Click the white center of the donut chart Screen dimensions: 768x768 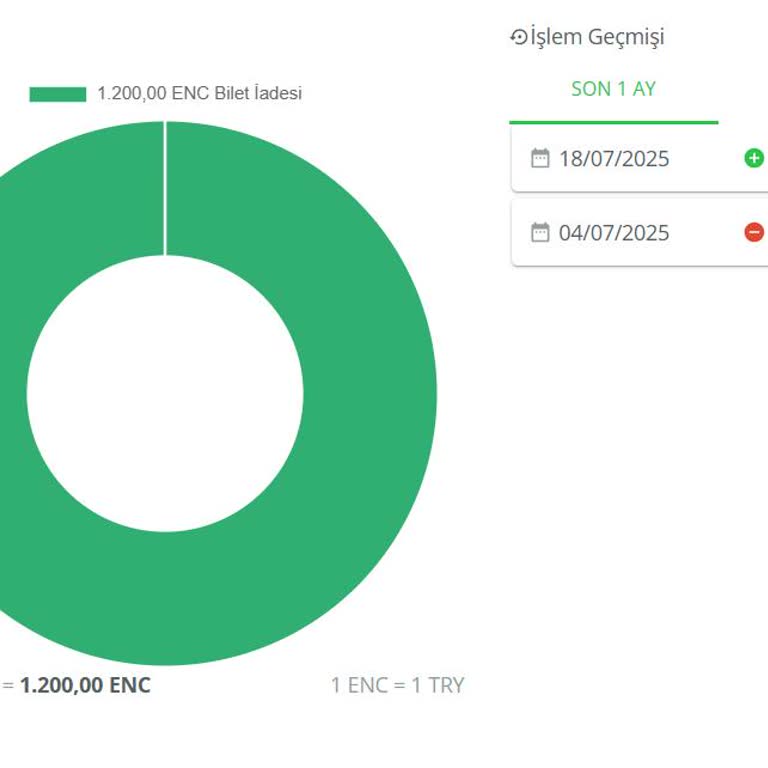pyautogui.click(x=165, y=392)
